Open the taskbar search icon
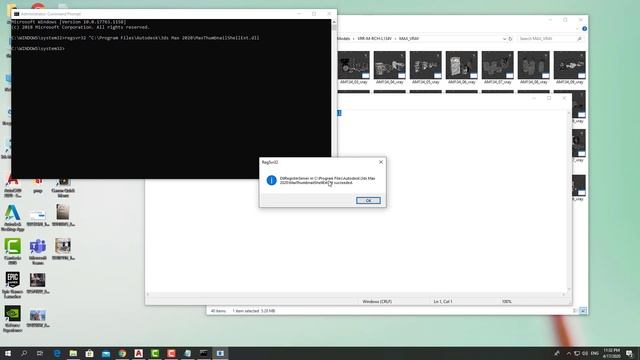This screenshot has height=360, width=640. (24, 353)
